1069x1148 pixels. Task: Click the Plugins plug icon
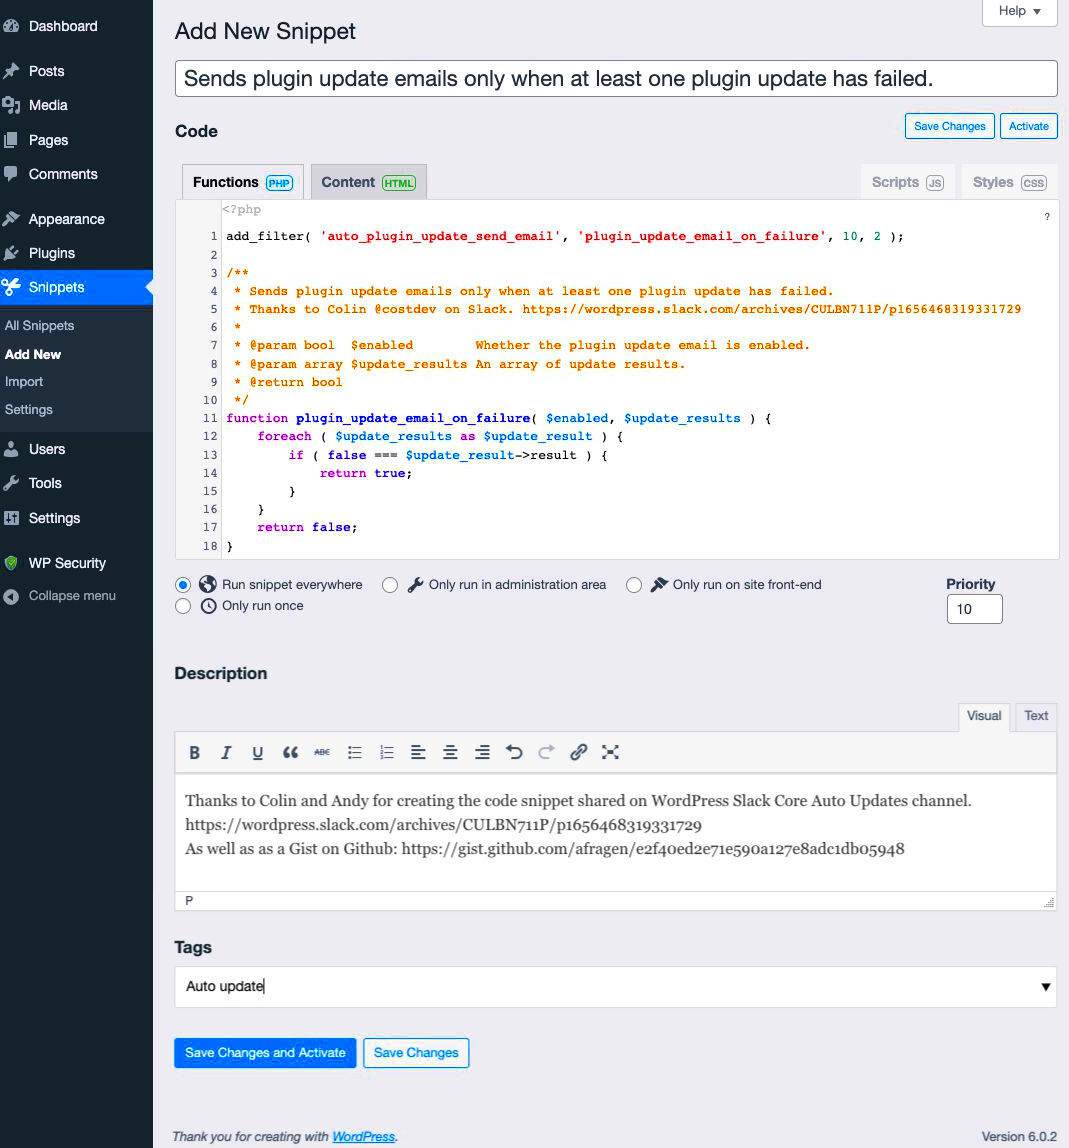(x=11, y=253)
